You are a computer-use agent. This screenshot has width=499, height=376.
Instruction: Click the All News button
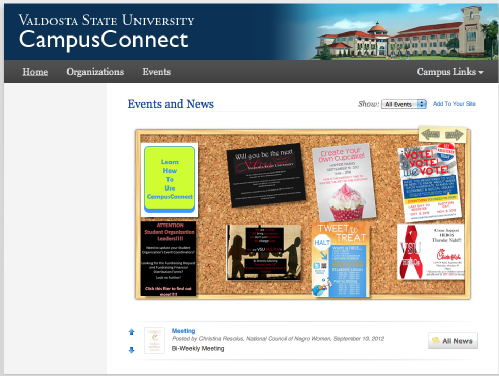pos(453,341)
